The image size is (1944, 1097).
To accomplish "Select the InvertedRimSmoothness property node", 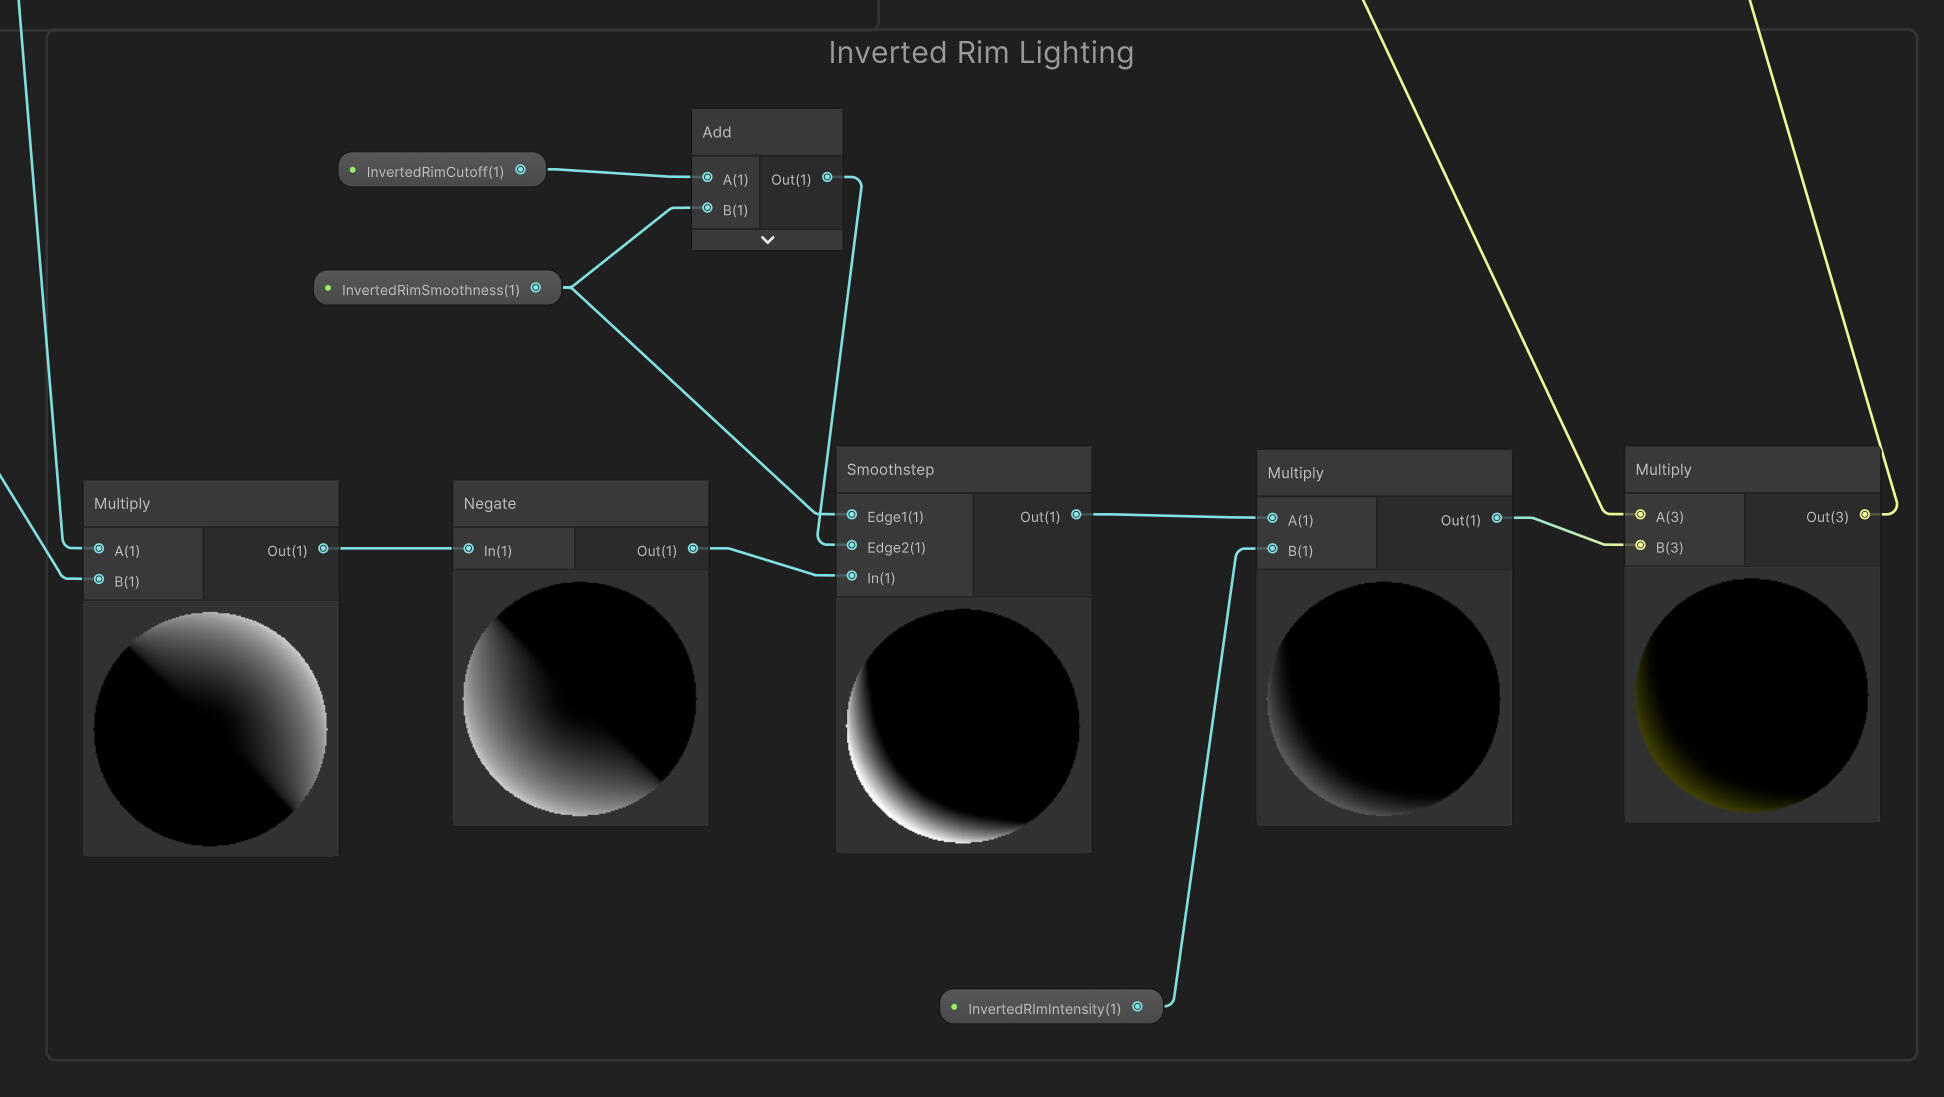I will tap(430, 290).
